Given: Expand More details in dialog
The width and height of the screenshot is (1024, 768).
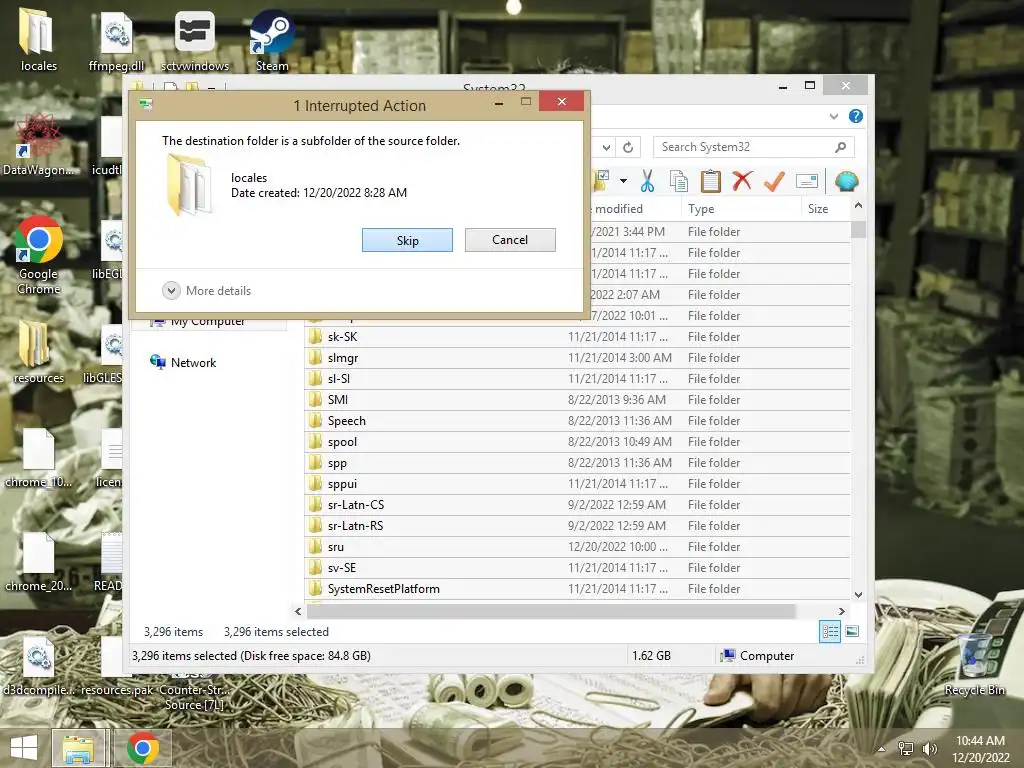Looking at the screenshot, I should pos(206,291).
